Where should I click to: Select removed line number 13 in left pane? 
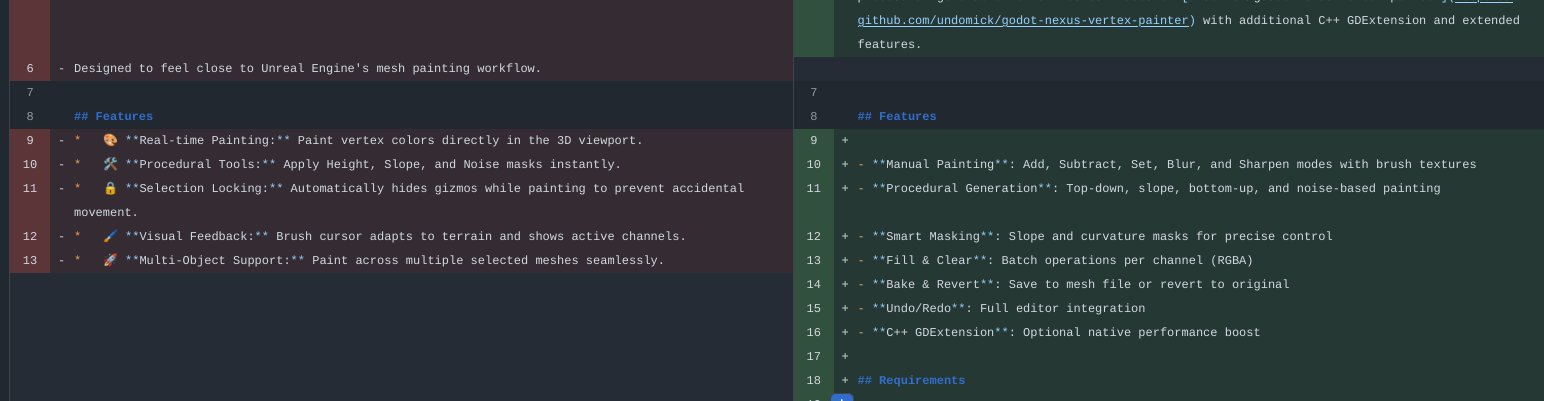click(x=30, y=261)
